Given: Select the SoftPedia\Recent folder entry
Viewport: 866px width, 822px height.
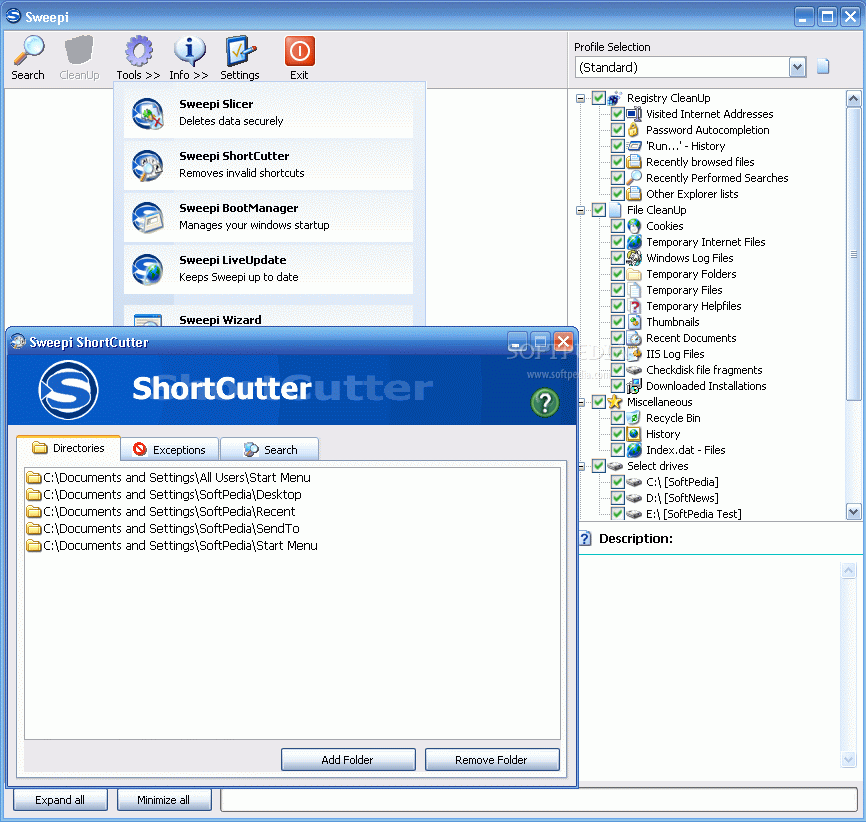Looking at the screenshot, I should (x=161, y=512).
